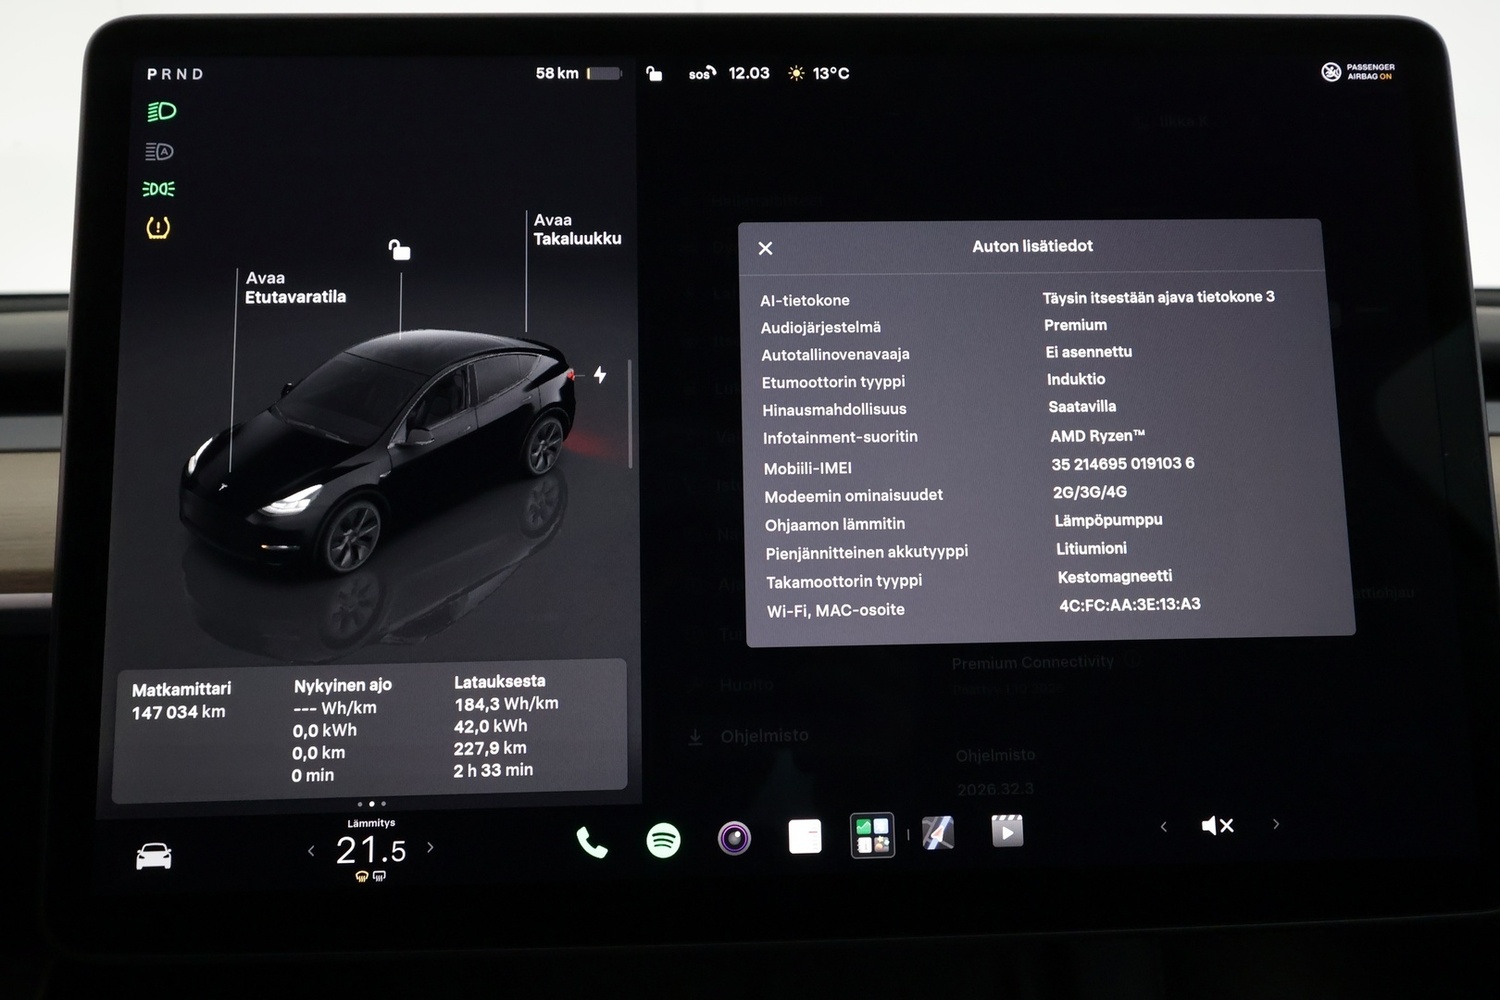Image resolution: width=1500 pixels, height=1000 pixels.
Task: Open the dashcam camera app
Action: coord(734,838)
